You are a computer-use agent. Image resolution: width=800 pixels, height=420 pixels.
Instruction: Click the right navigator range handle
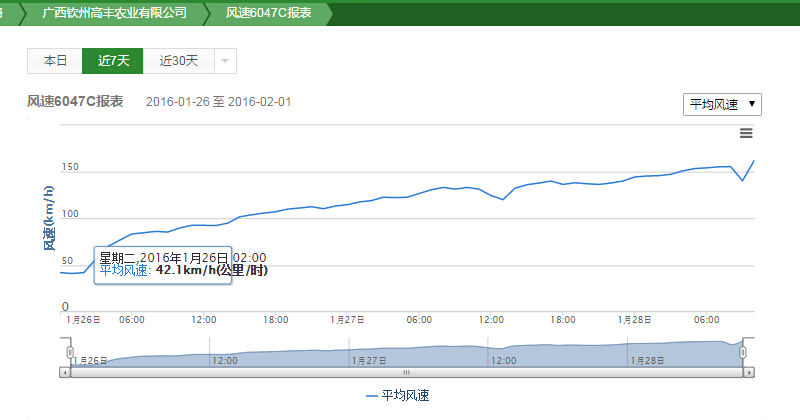click(x=742, y=351)
